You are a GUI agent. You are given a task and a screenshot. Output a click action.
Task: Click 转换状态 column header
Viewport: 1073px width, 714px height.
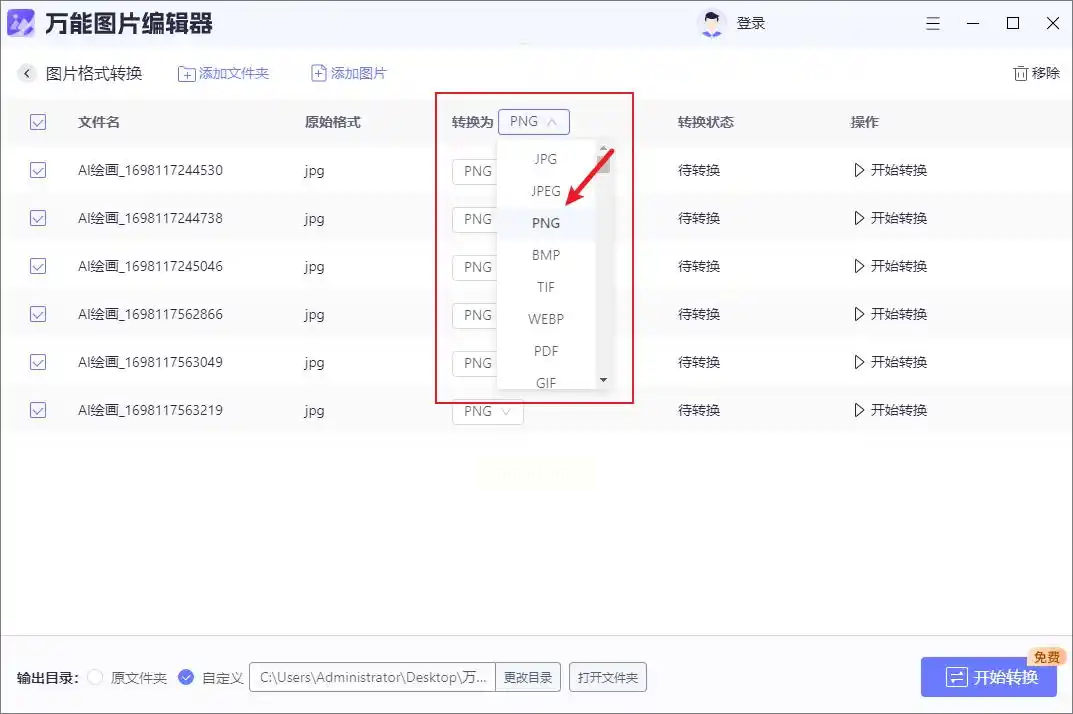706,122
